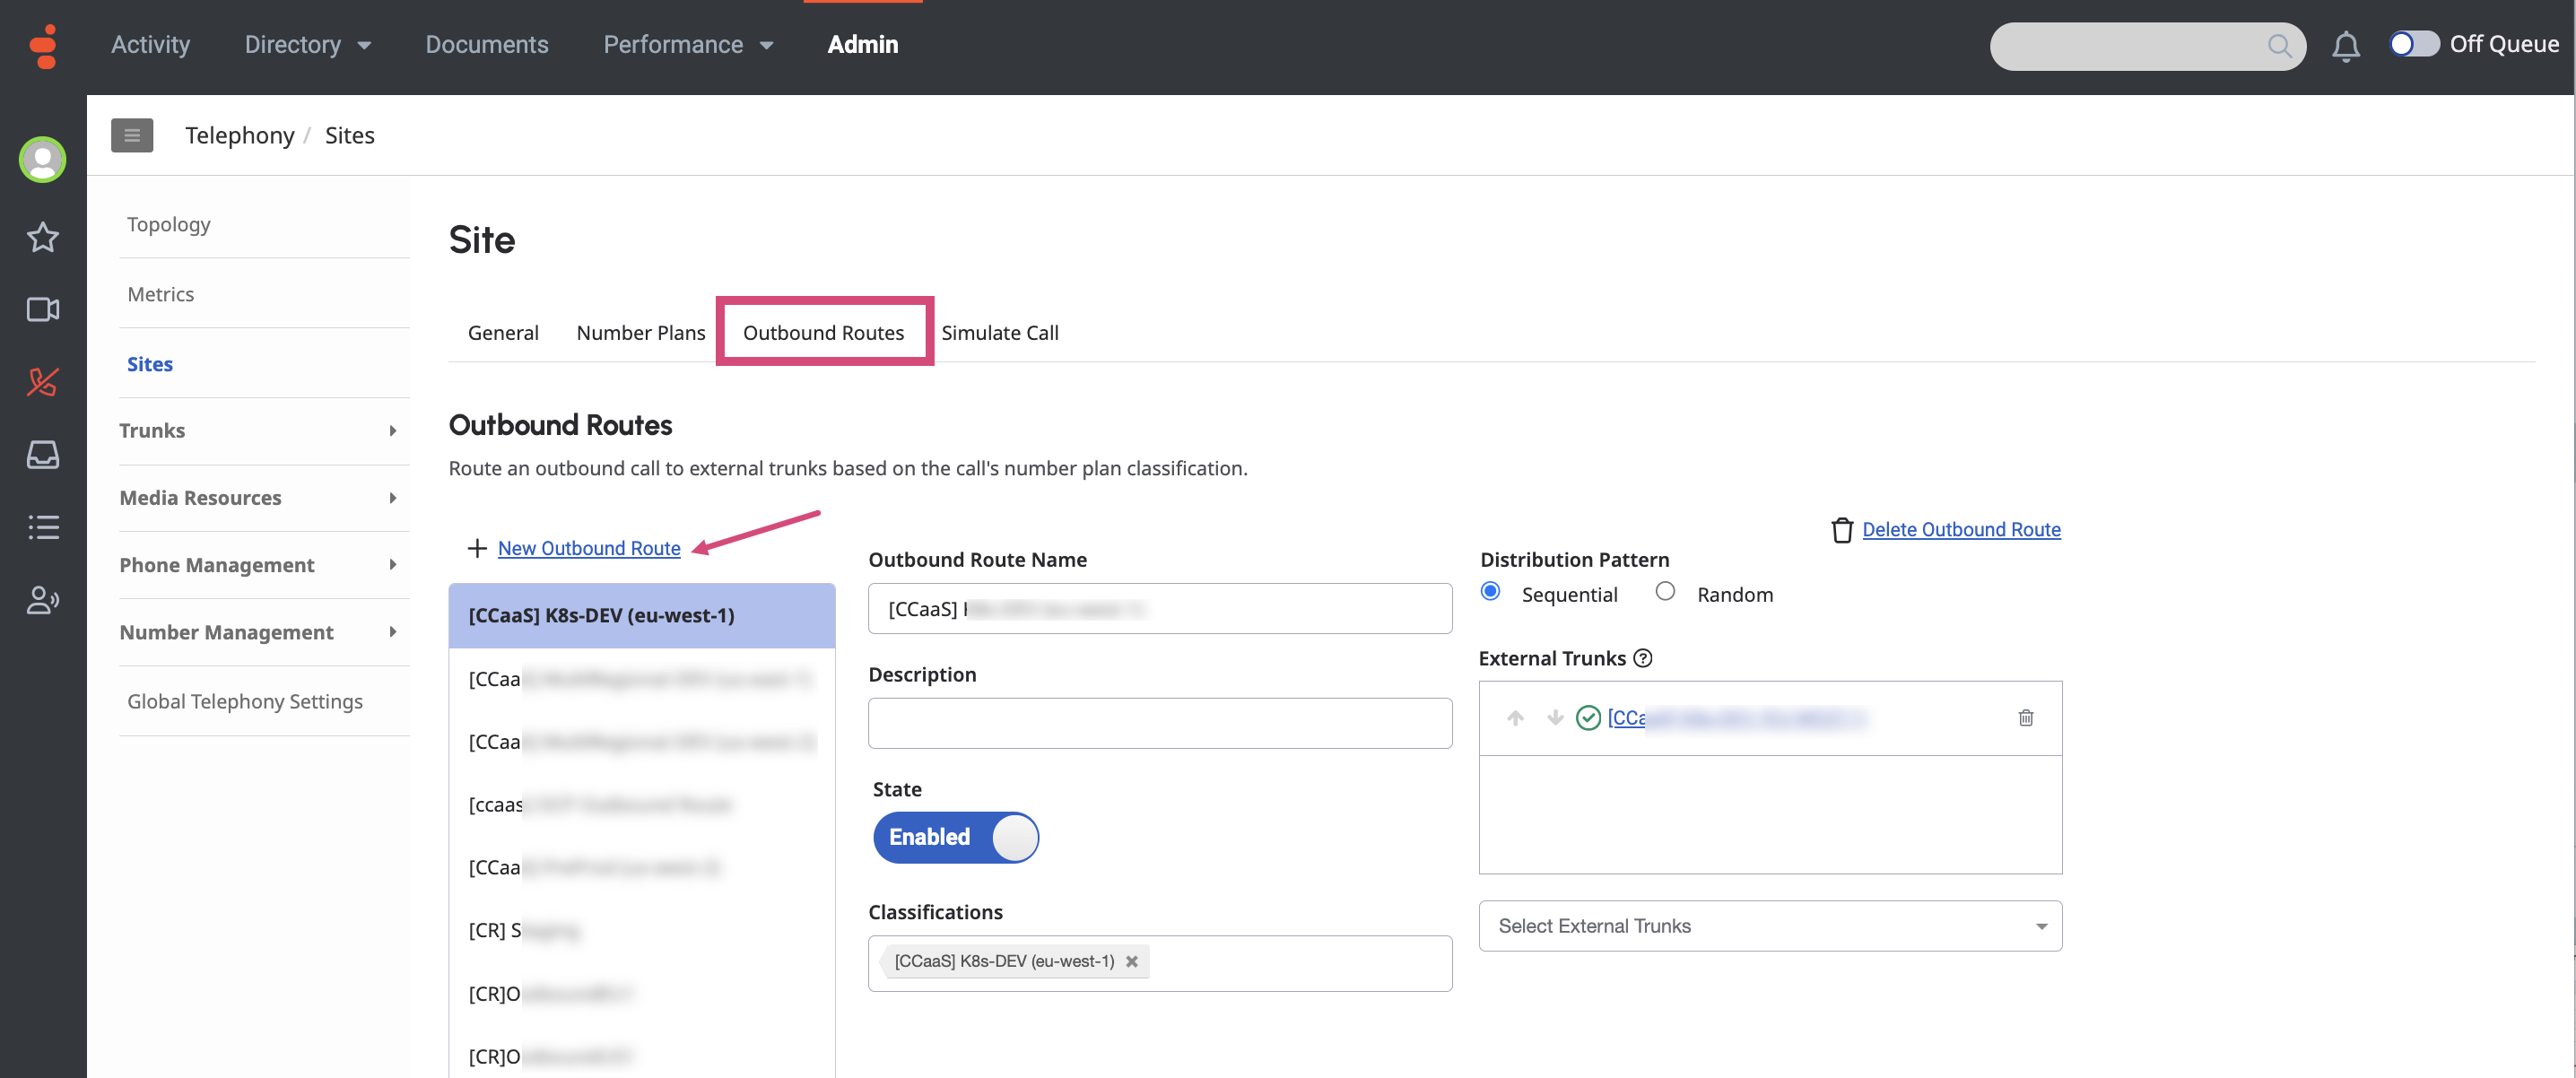Screen dimensions: 2576x1078
Task: Click the External Trunks help icon
Action: tap(1642, 658)
